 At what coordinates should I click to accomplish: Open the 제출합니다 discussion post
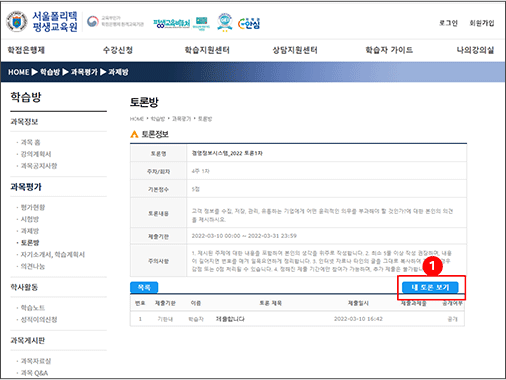[x=230, y=319]
